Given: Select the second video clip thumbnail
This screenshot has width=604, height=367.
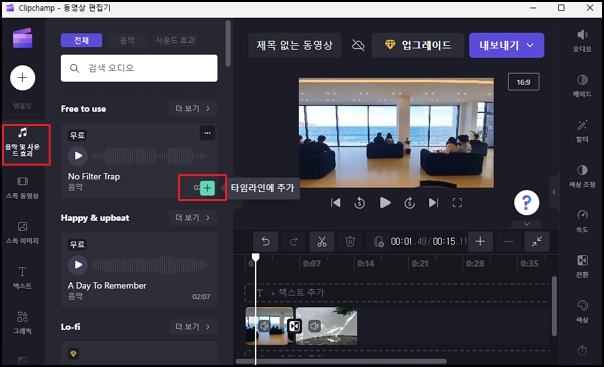Looking at the screenshot, I should pos(326,326).
